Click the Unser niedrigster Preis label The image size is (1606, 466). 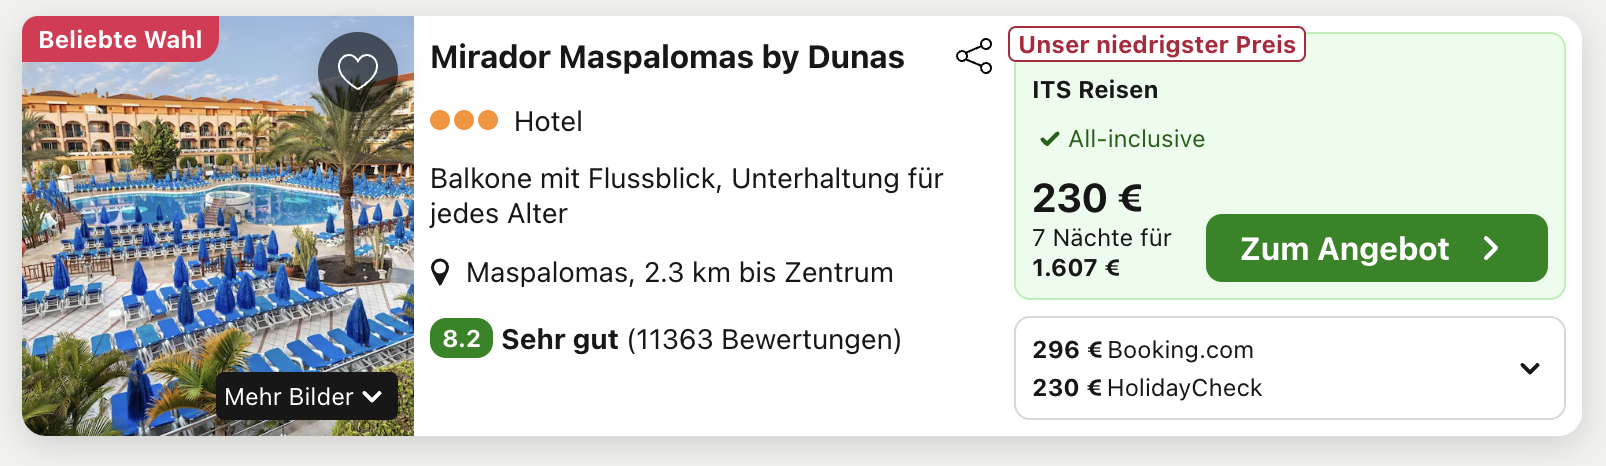click(1157, 44)
